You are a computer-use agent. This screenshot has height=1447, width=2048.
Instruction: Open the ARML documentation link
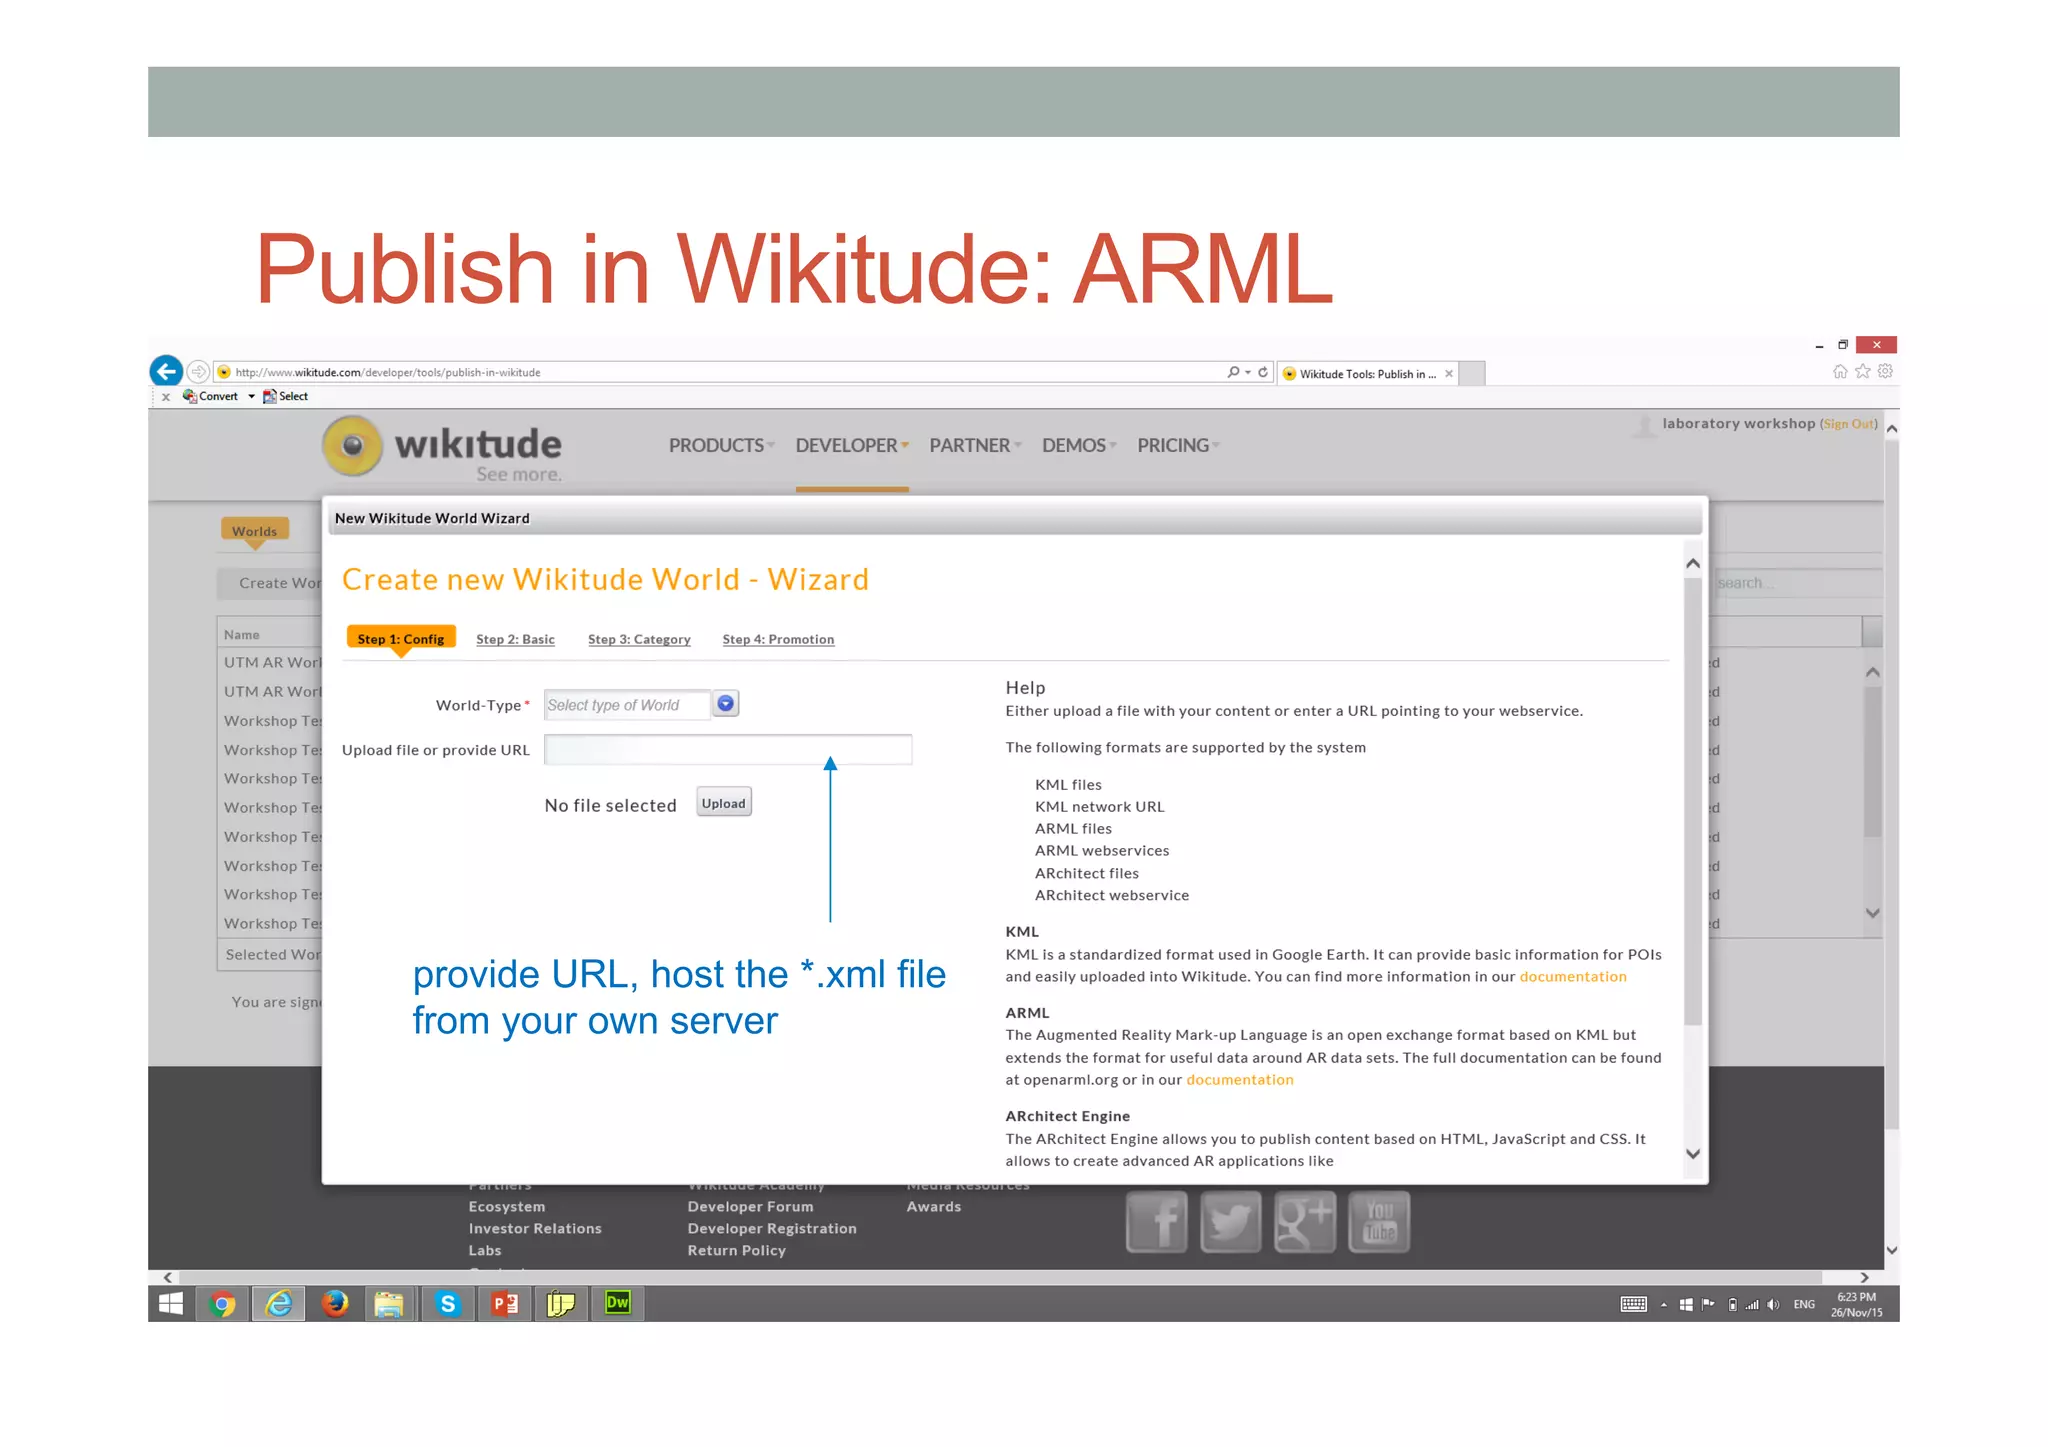click(1240, 1080)
